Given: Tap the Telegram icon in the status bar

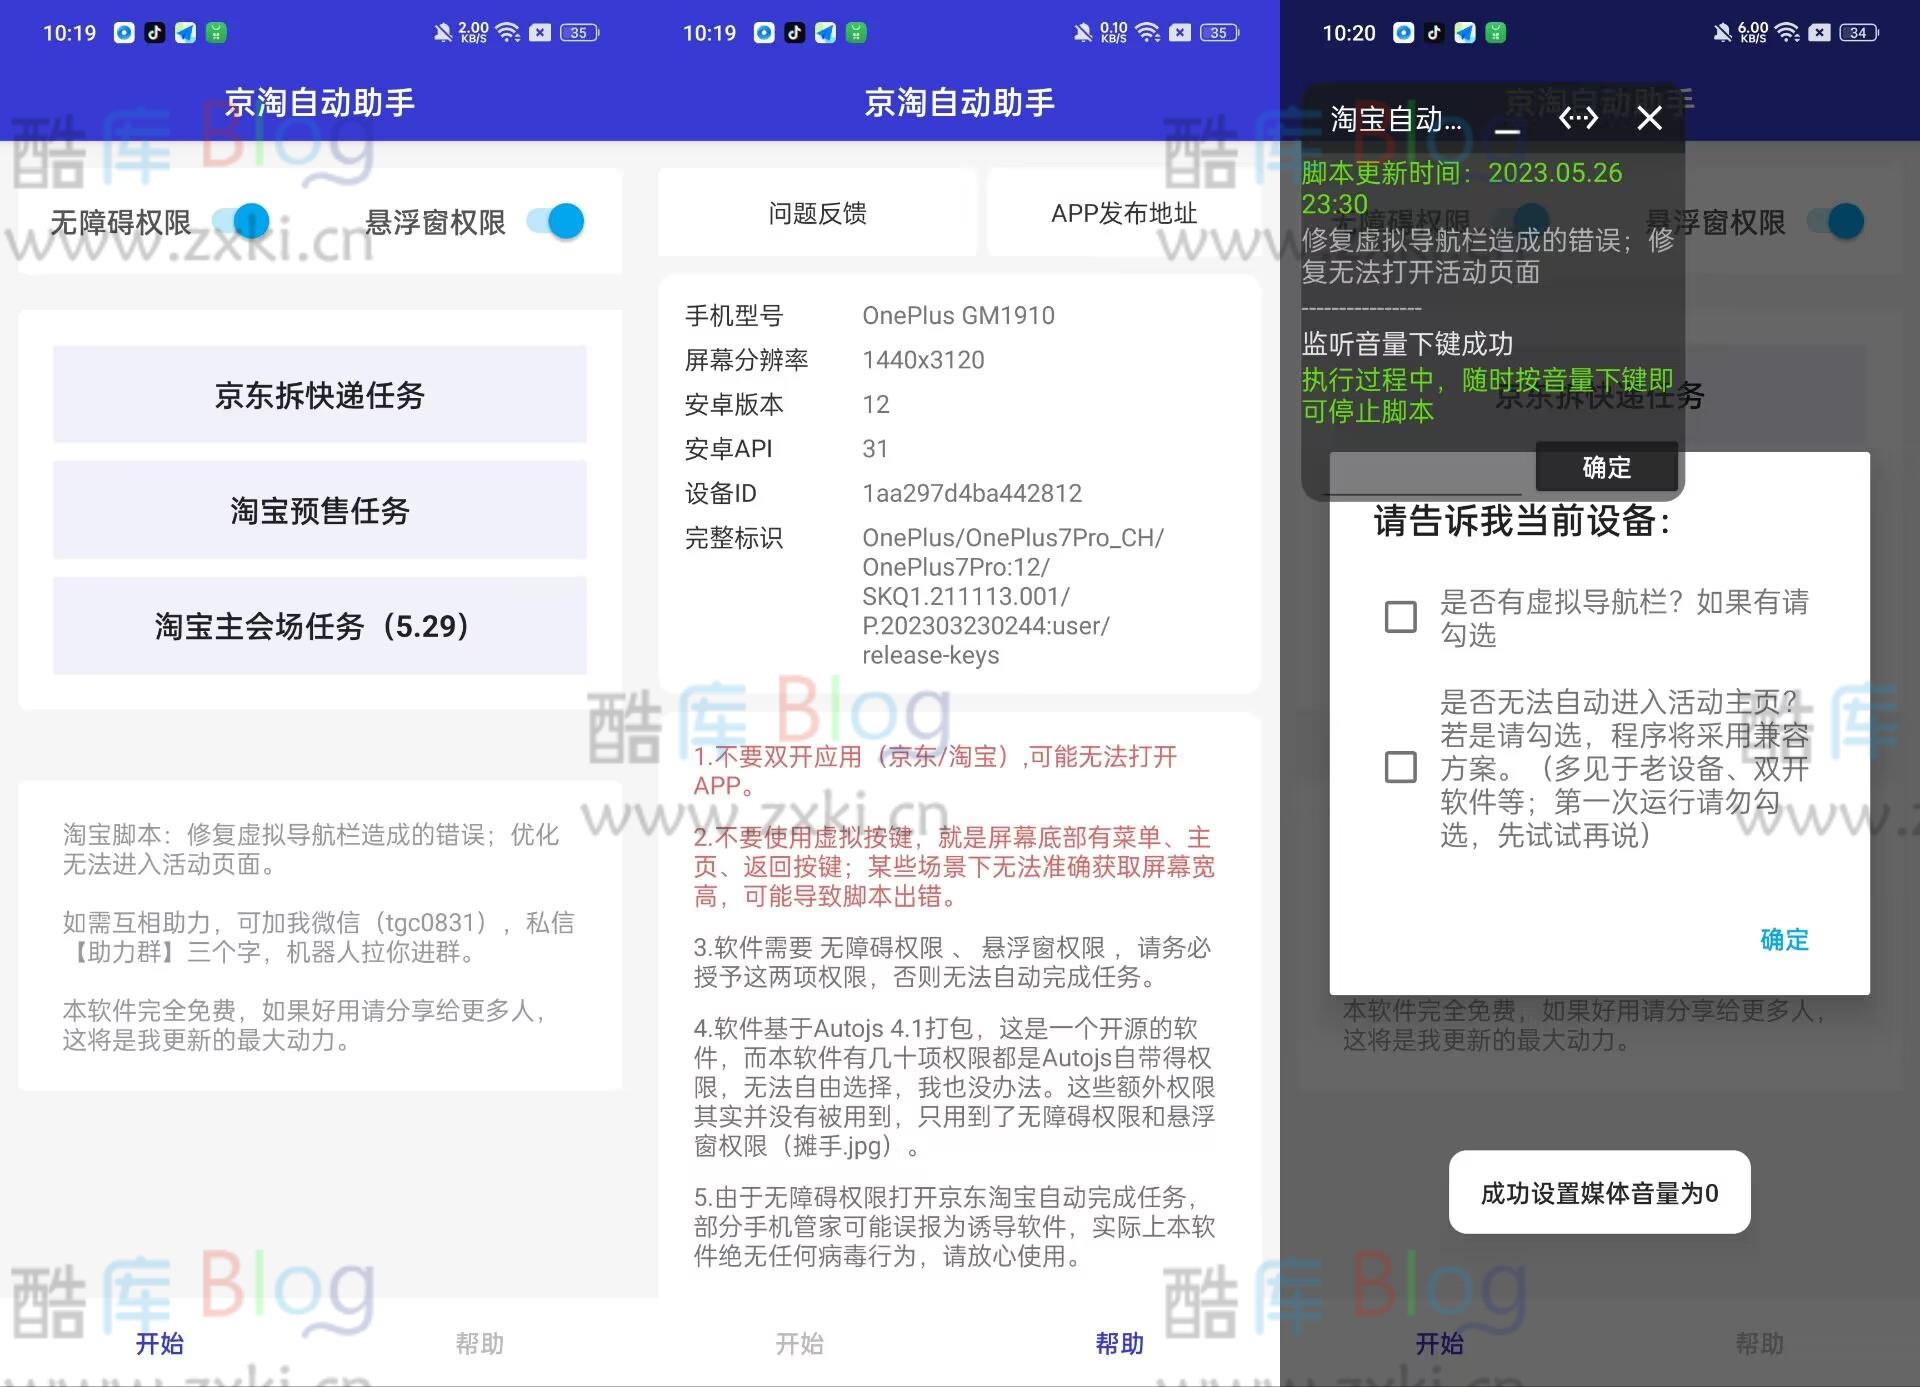Looking at the screenshot, I should 186,33.
